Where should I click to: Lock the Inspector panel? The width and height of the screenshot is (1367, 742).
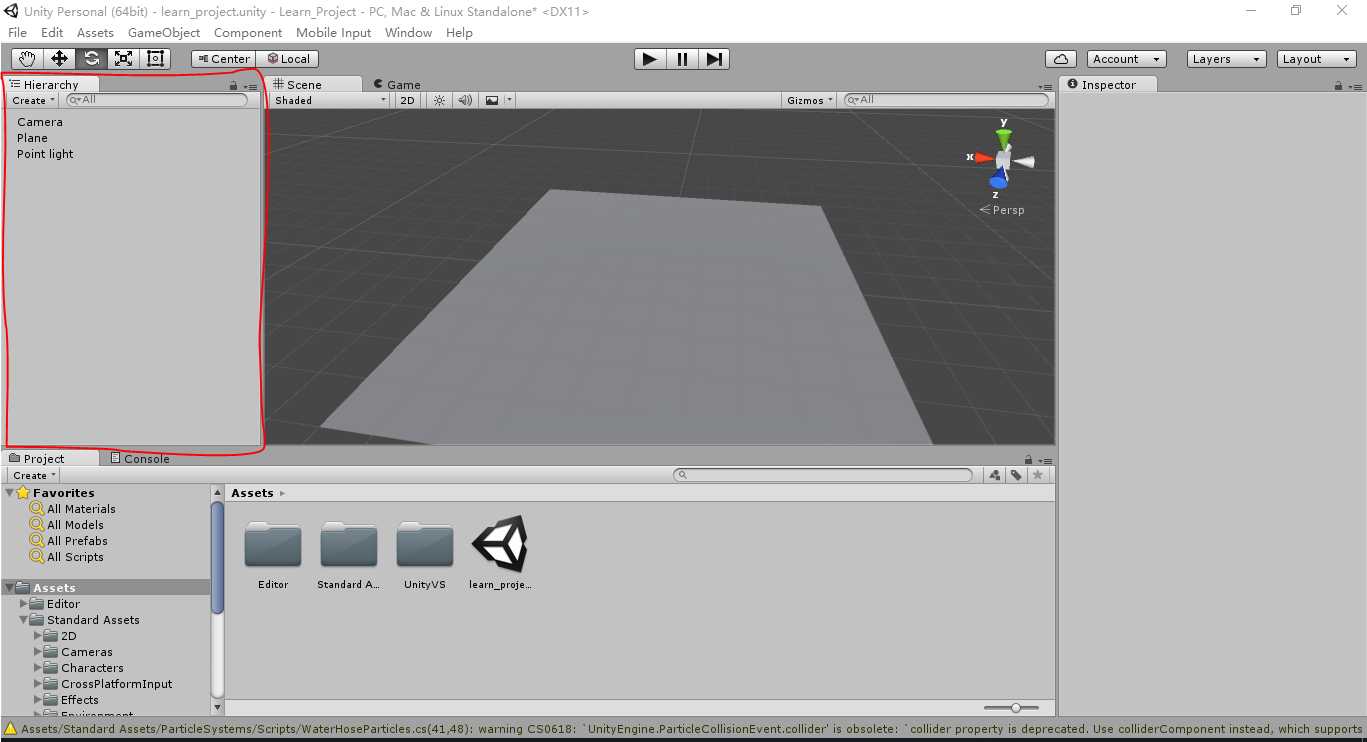1338,86
